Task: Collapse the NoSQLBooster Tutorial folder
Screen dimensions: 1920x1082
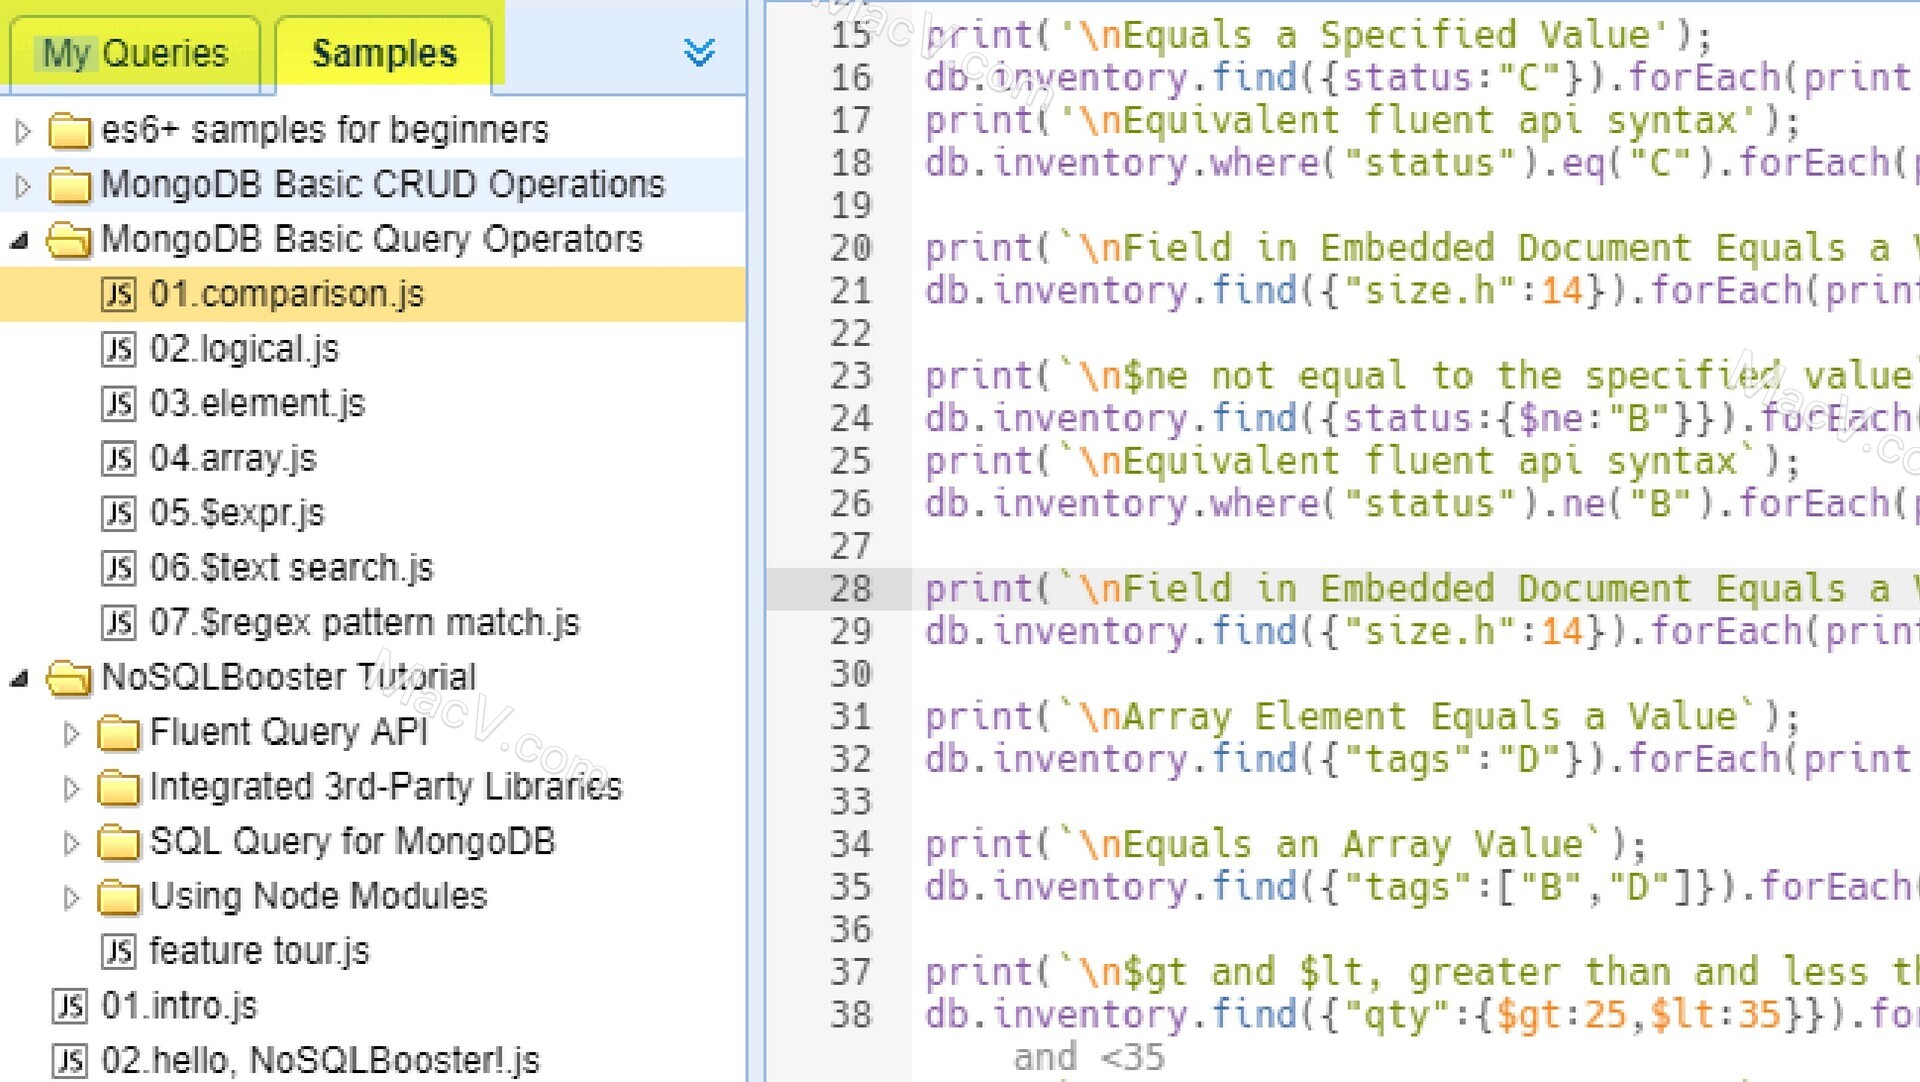Action: pyautogui.click(x=20, y=678)
